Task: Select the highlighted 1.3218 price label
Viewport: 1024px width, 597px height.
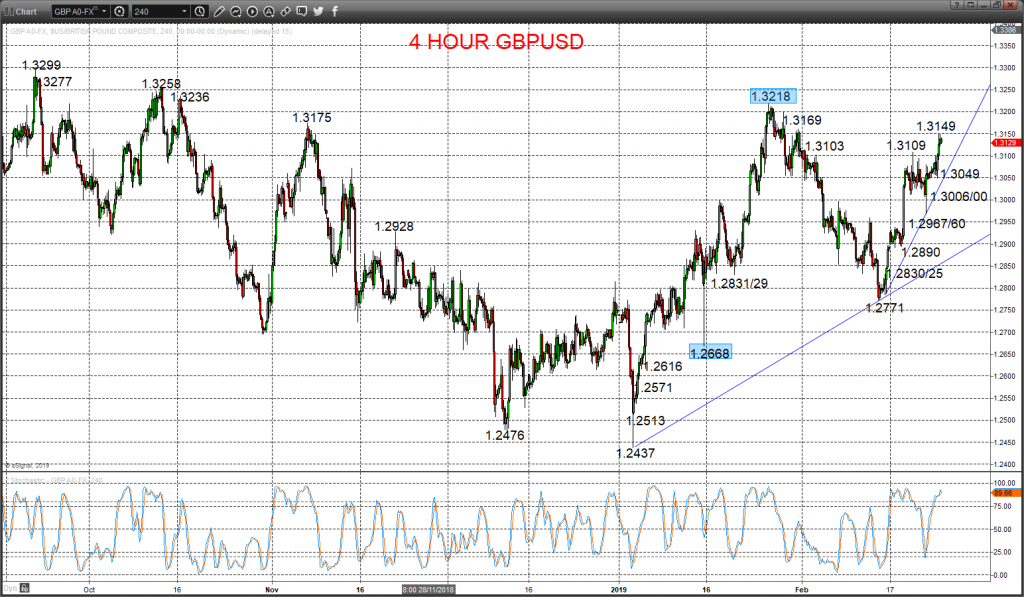Action: point(773,96)
